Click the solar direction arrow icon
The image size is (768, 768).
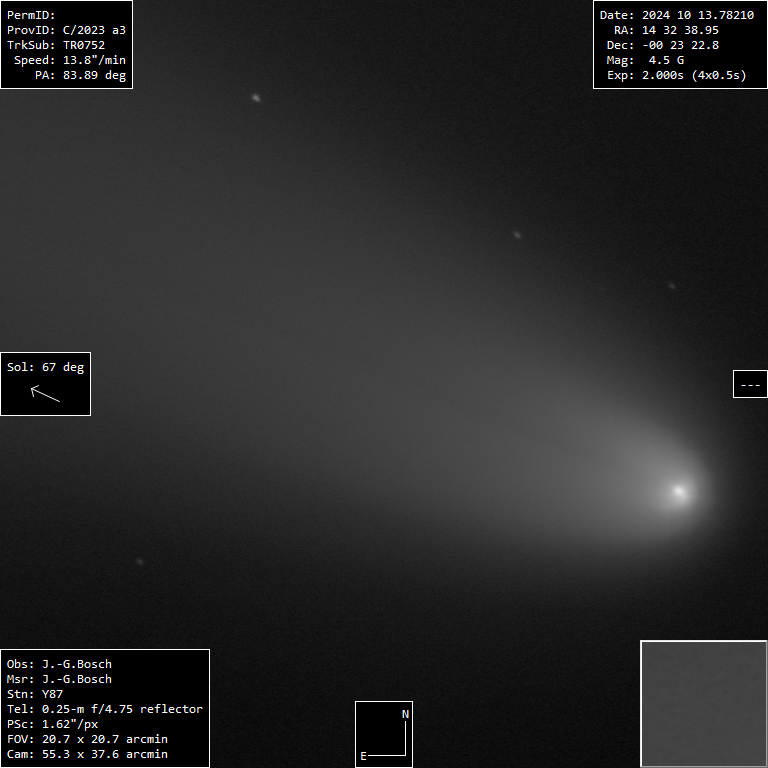coord(45,394)
